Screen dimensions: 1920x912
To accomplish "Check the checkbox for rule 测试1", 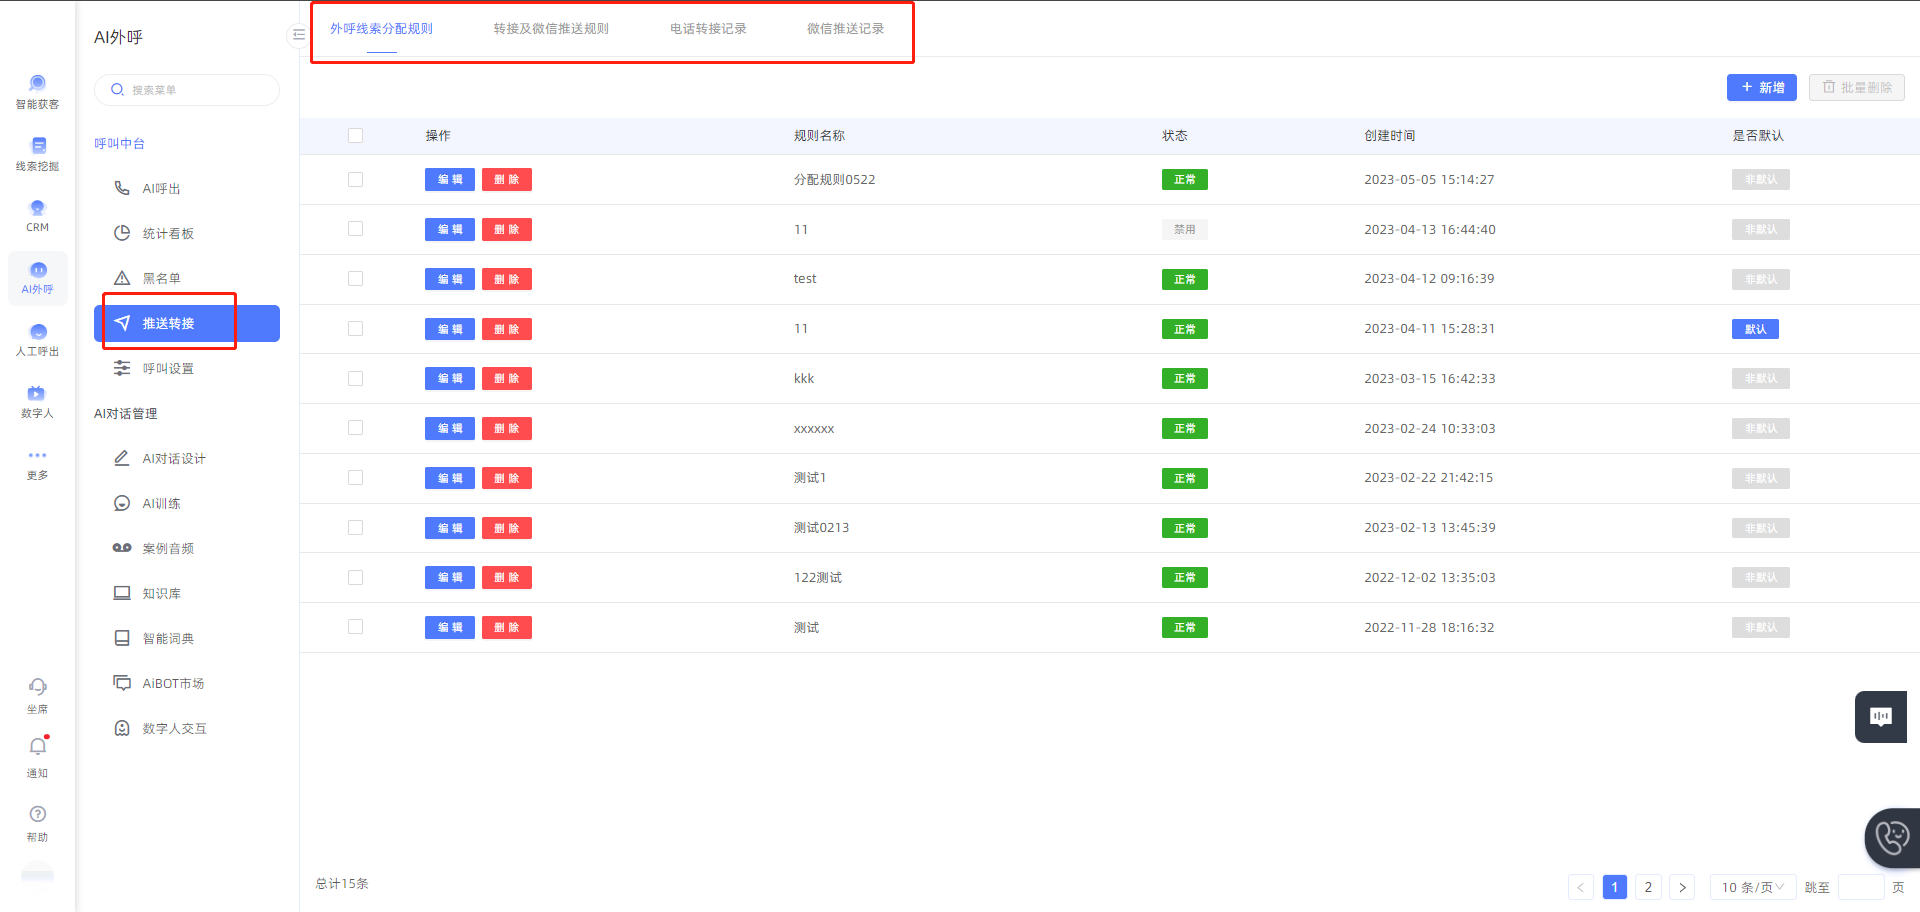I will [355, 478].
